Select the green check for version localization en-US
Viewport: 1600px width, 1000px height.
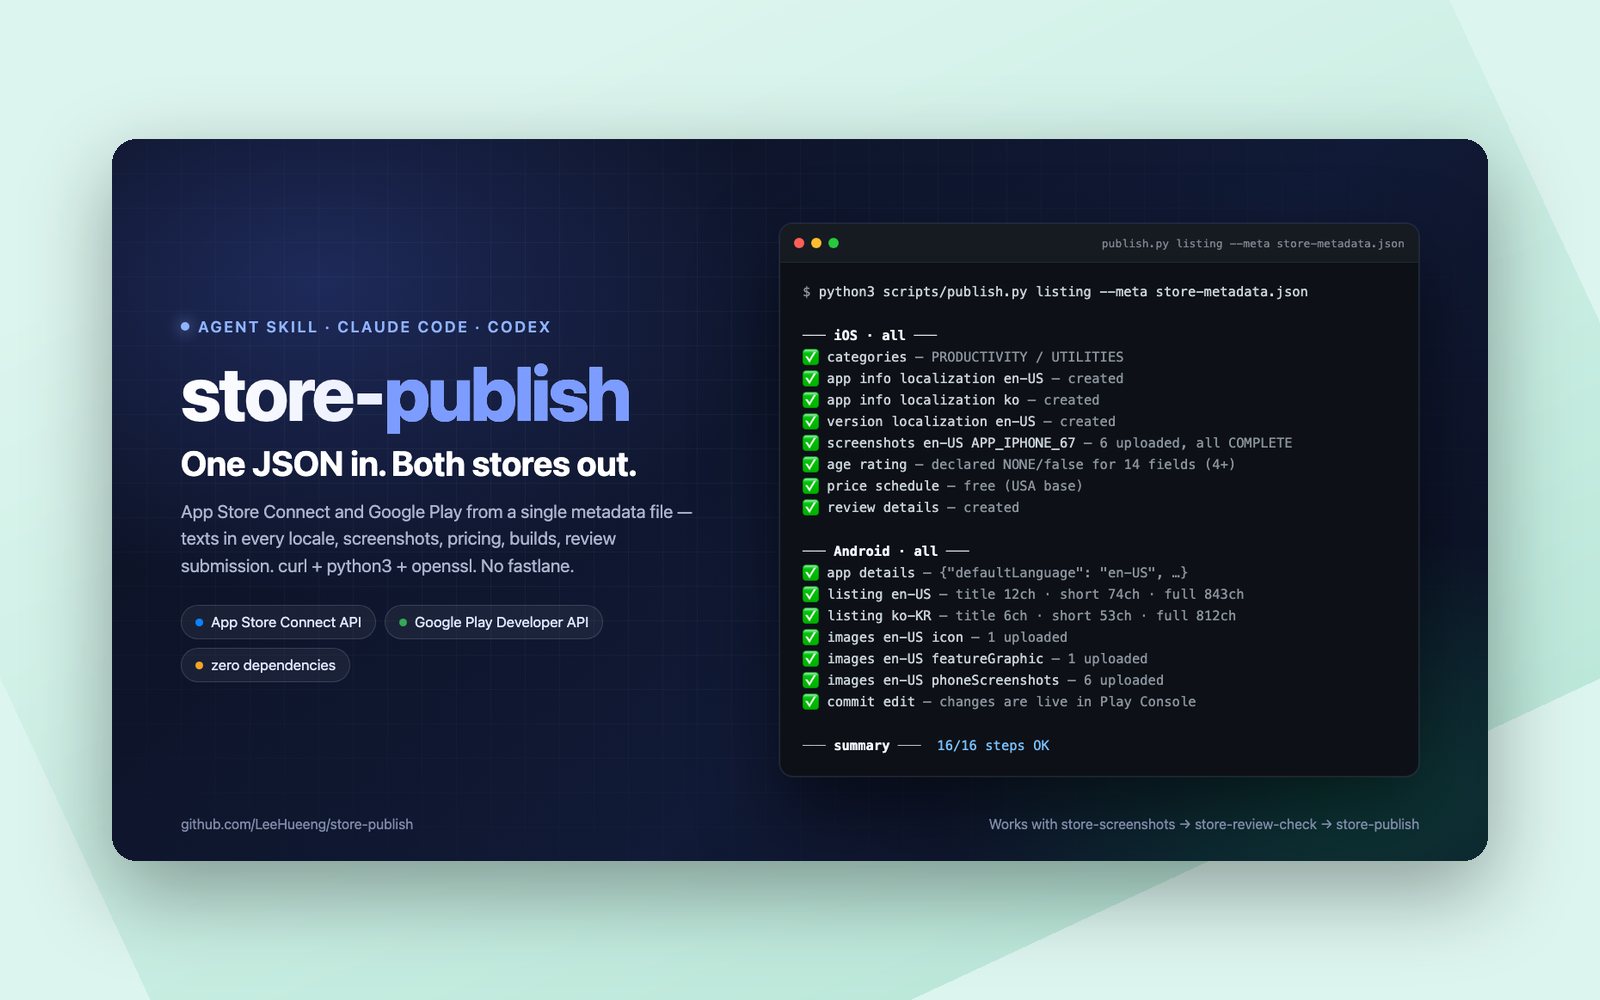click(810, 421)
